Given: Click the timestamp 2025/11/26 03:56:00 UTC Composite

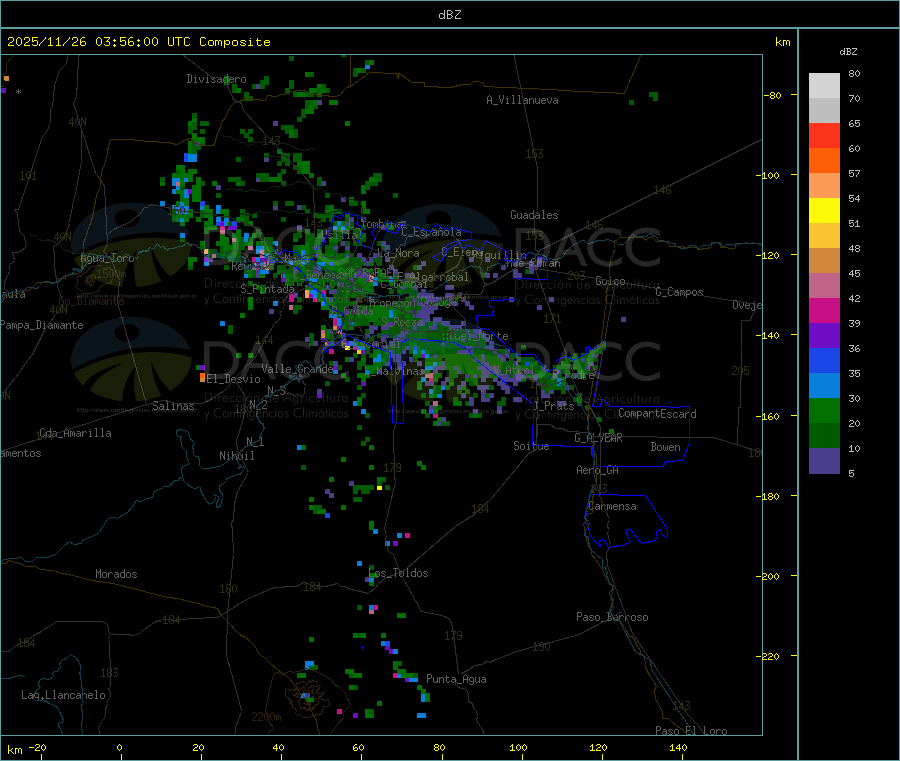Looking at the screenshot, I should coord(138,42).
